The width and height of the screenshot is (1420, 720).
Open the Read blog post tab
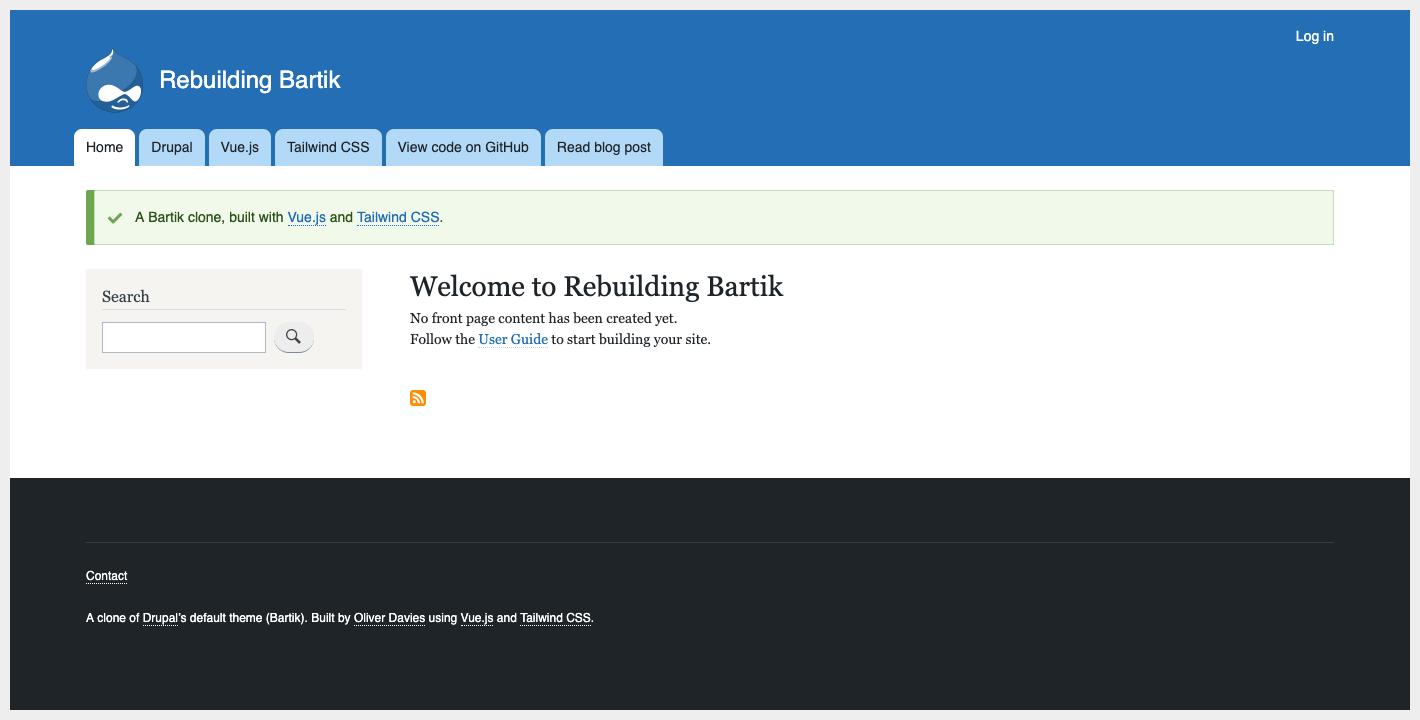click(x=604, y=148)
